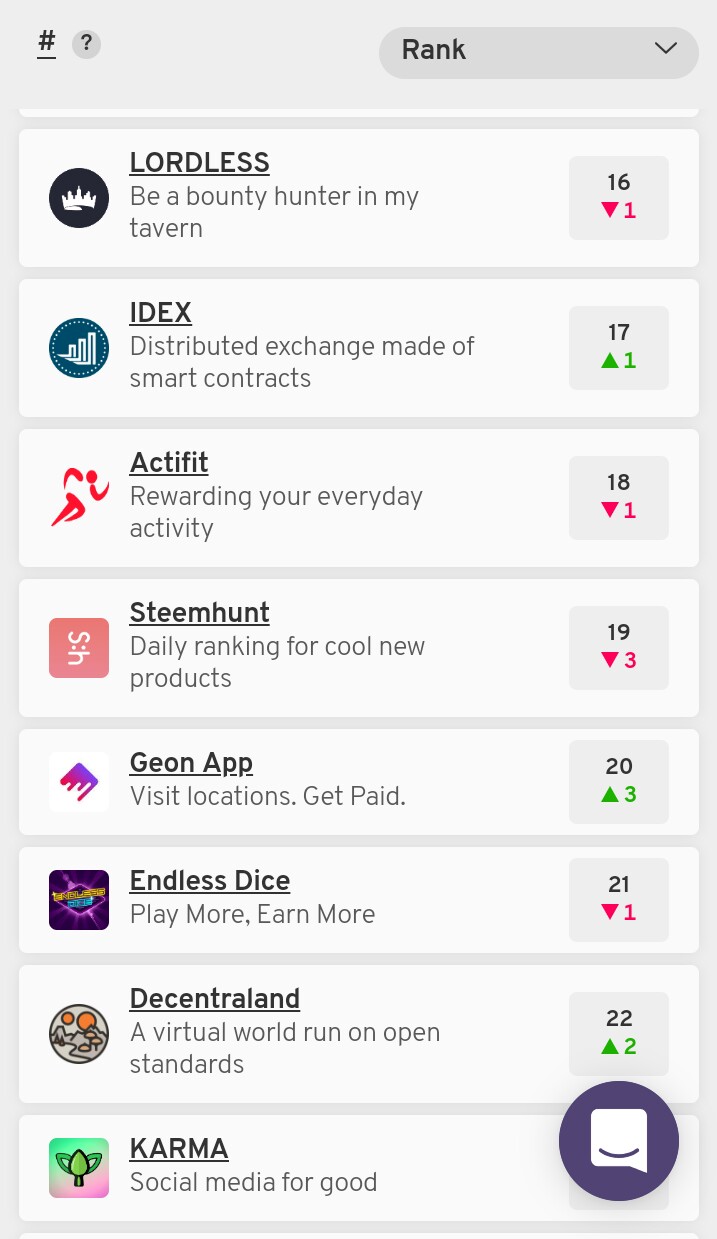Open the Geon App logo icon

coord(79,782)
